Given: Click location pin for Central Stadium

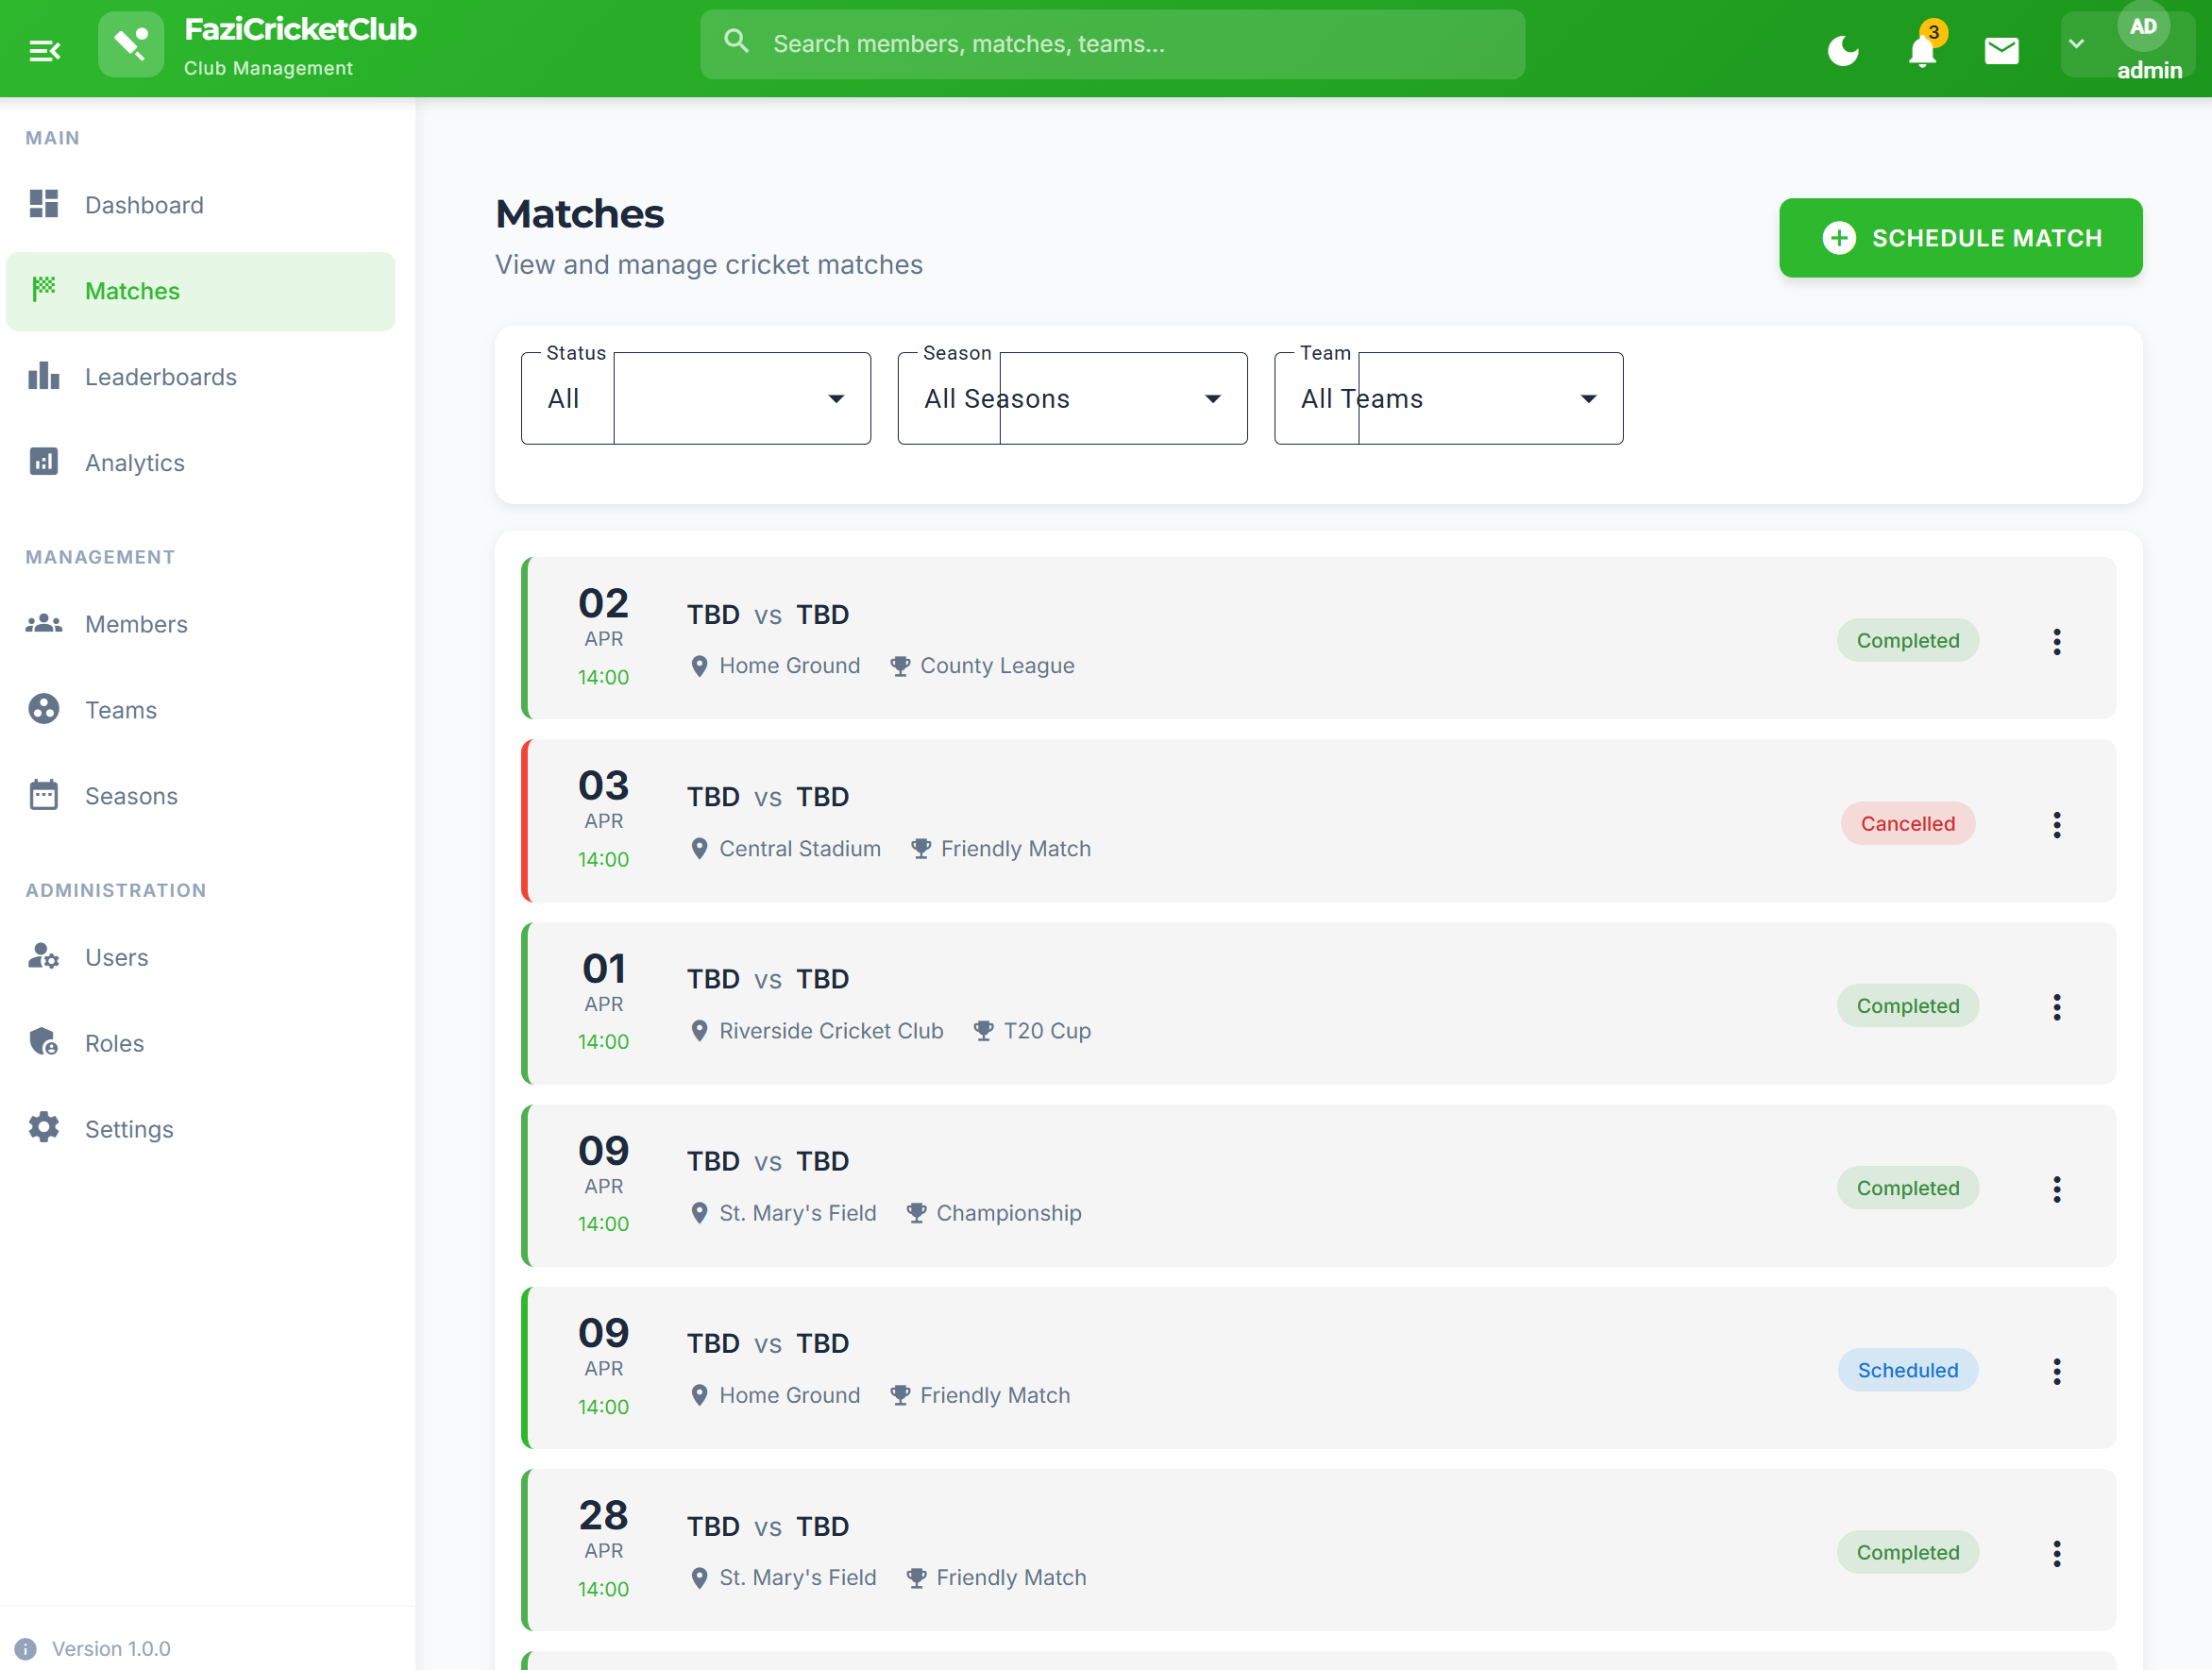Looking at the screenshot, I should (x=699, y=849).
